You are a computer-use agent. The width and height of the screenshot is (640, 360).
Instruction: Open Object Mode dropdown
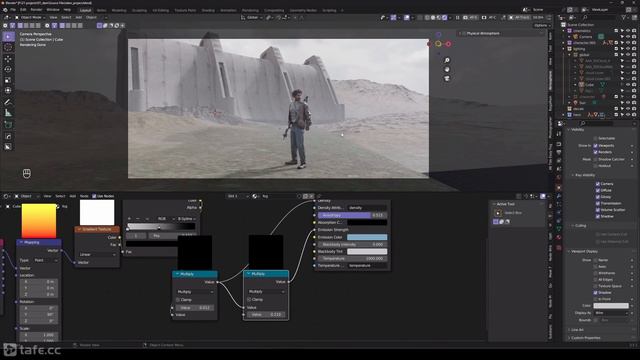(x=30, y=18)
